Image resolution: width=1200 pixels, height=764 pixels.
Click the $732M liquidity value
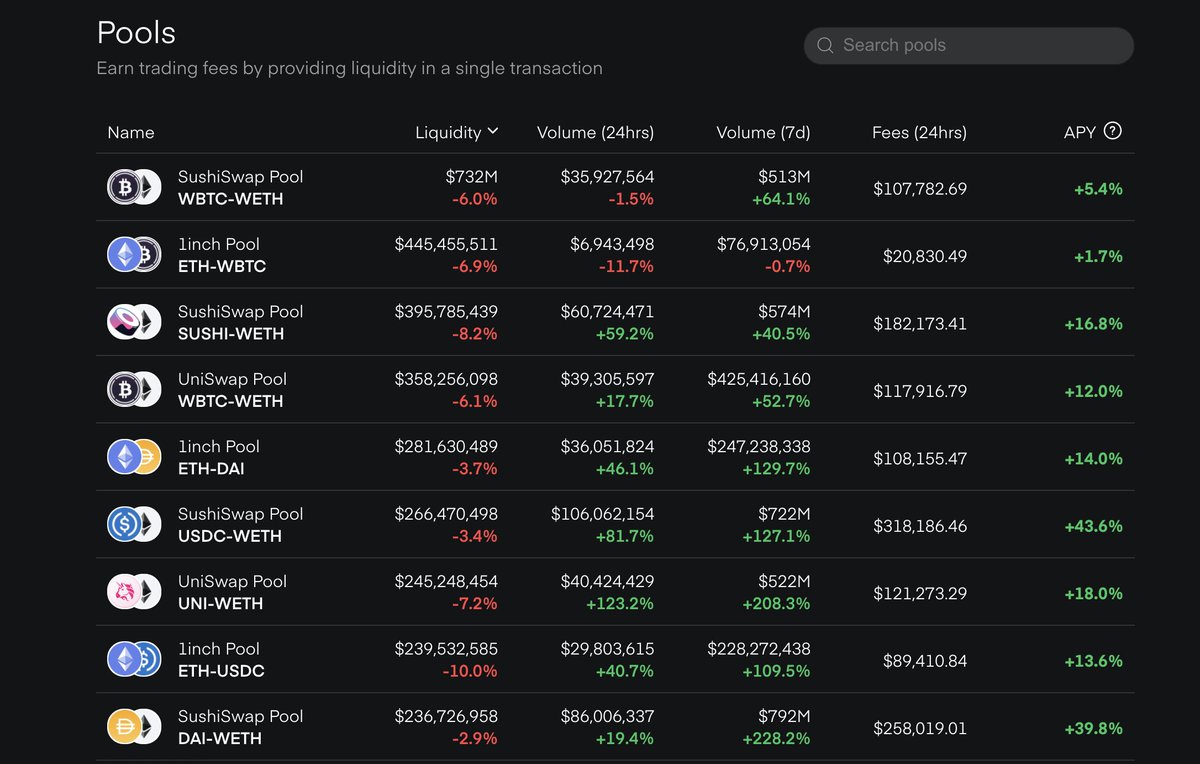471,177
